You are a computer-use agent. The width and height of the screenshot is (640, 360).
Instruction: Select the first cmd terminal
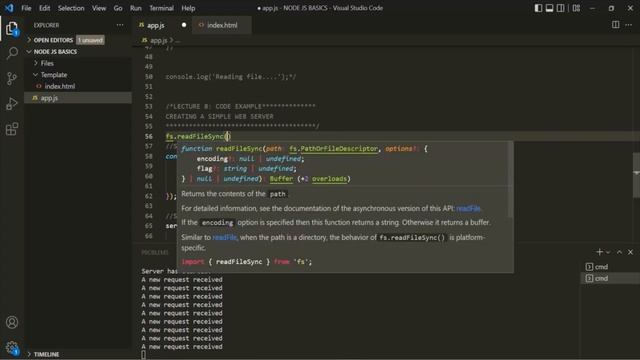[x=610, y=267]
